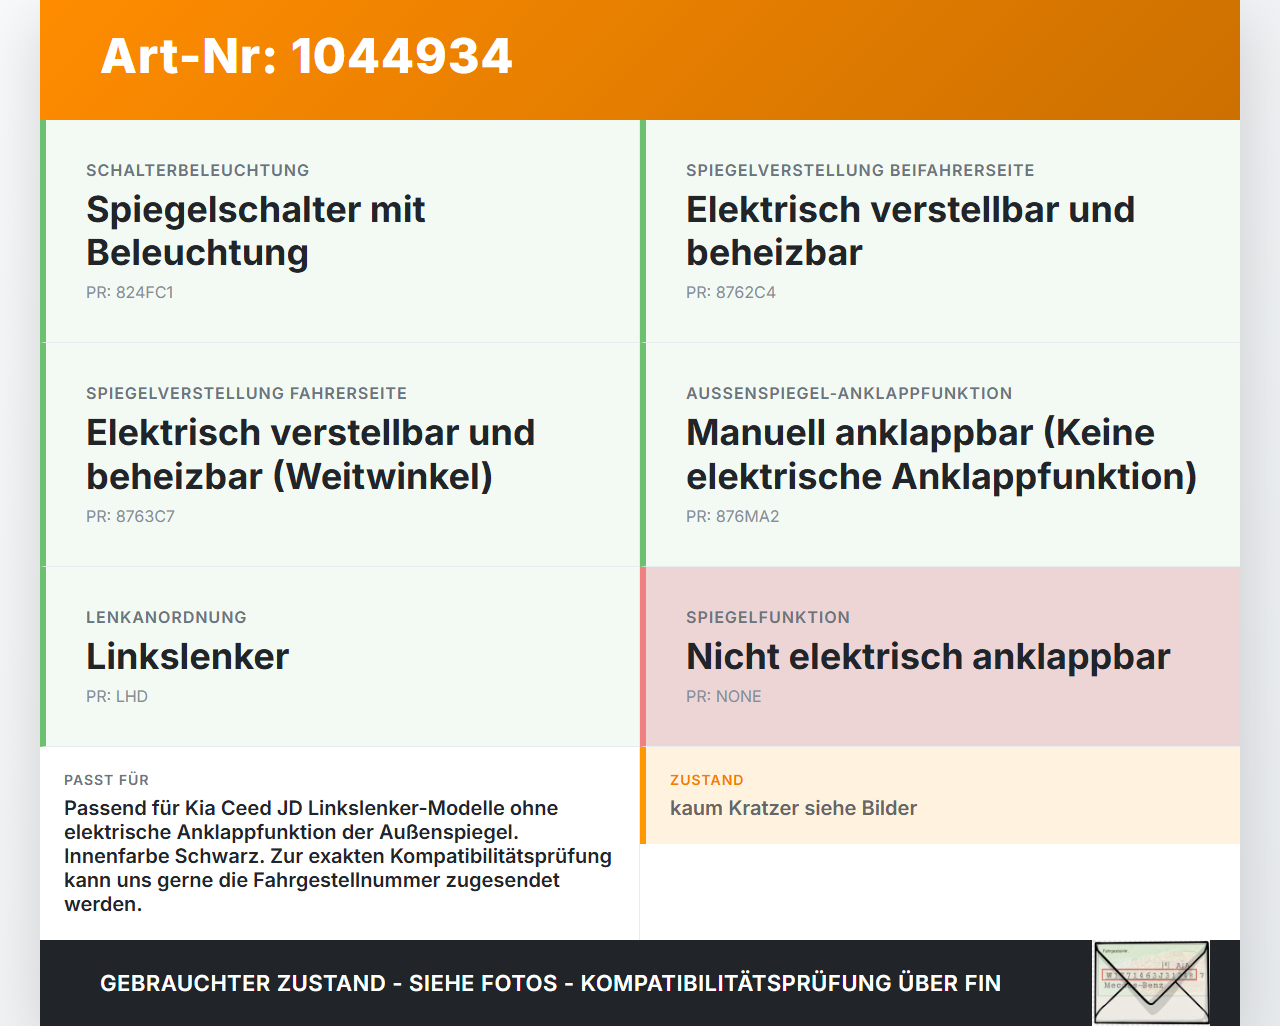Click the Linkslenker title
The width and height of the screenshot is (1280, 1026).
click(188, 656)
